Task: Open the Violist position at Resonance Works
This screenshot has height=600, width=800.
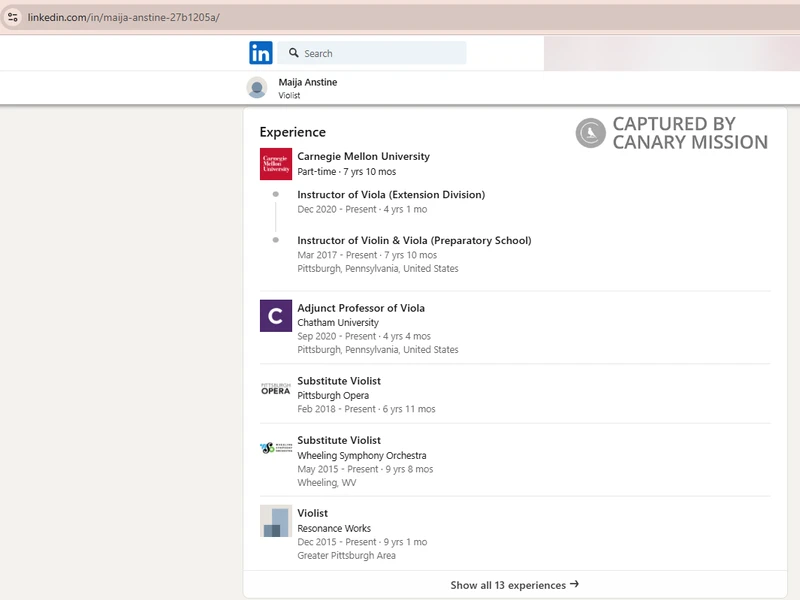Action: (x=312, y=513)
